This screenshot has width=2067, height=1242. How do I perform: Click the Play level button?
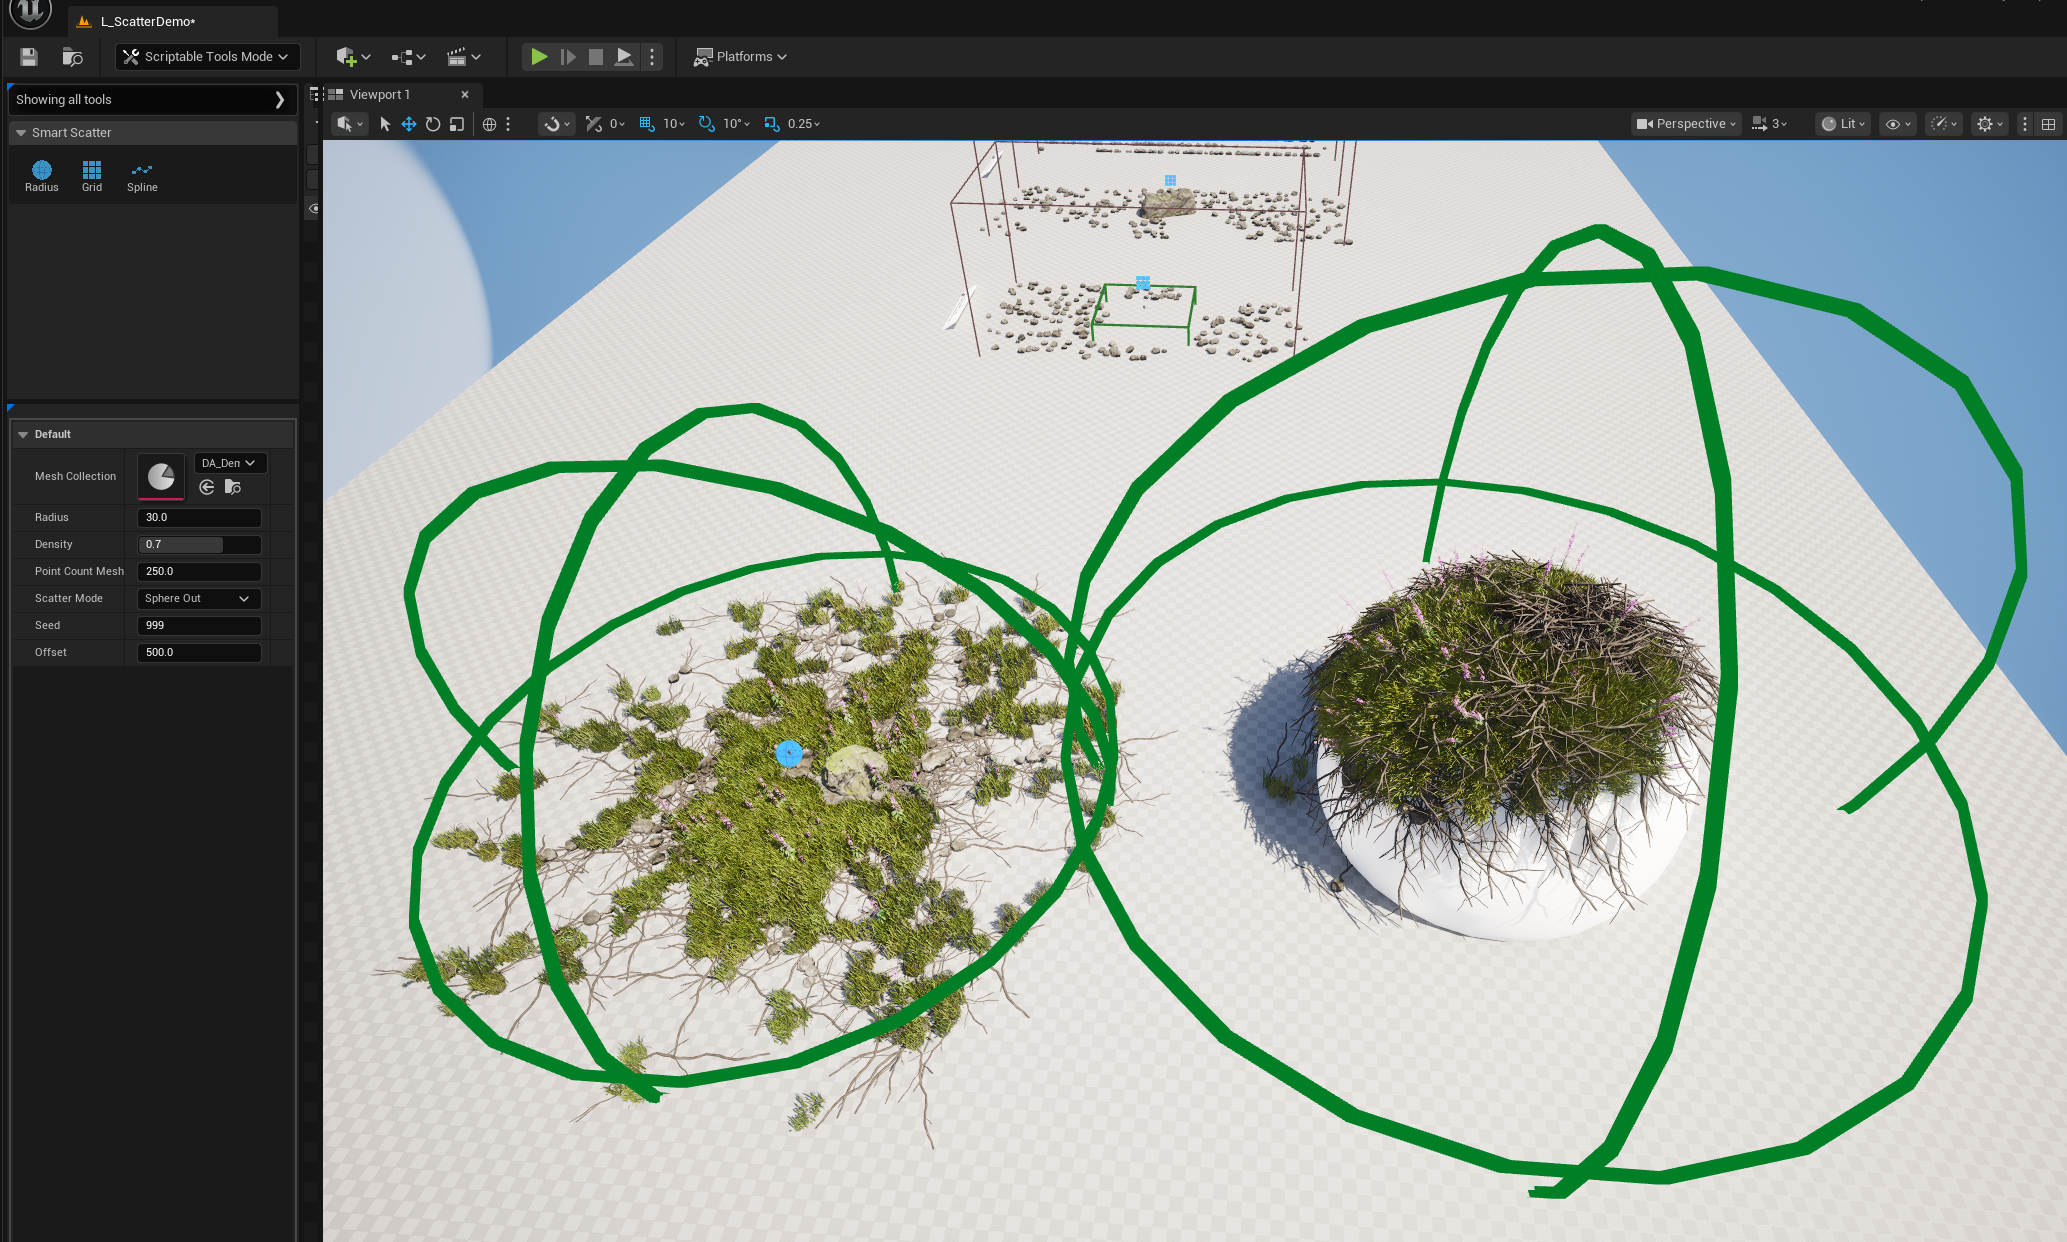(x=538, y=57)
